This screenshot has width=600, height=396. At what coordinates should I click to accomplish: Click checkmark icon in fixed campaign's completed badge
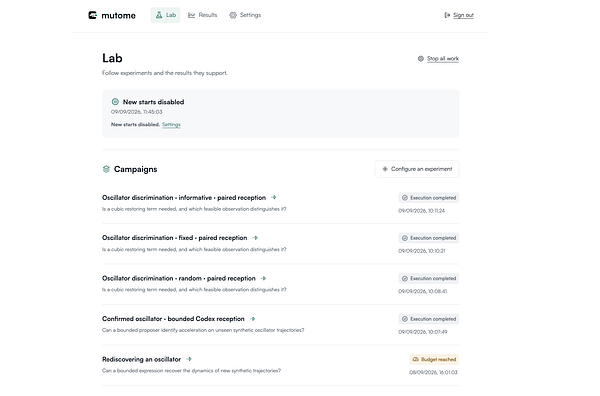(x=405, y=238)
